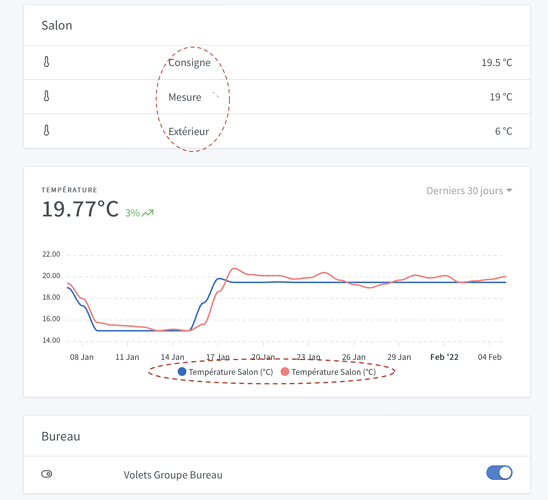Click the thermometer icon beside Mesure
Screen dimensions: 548x500
[x=46, y=96]
